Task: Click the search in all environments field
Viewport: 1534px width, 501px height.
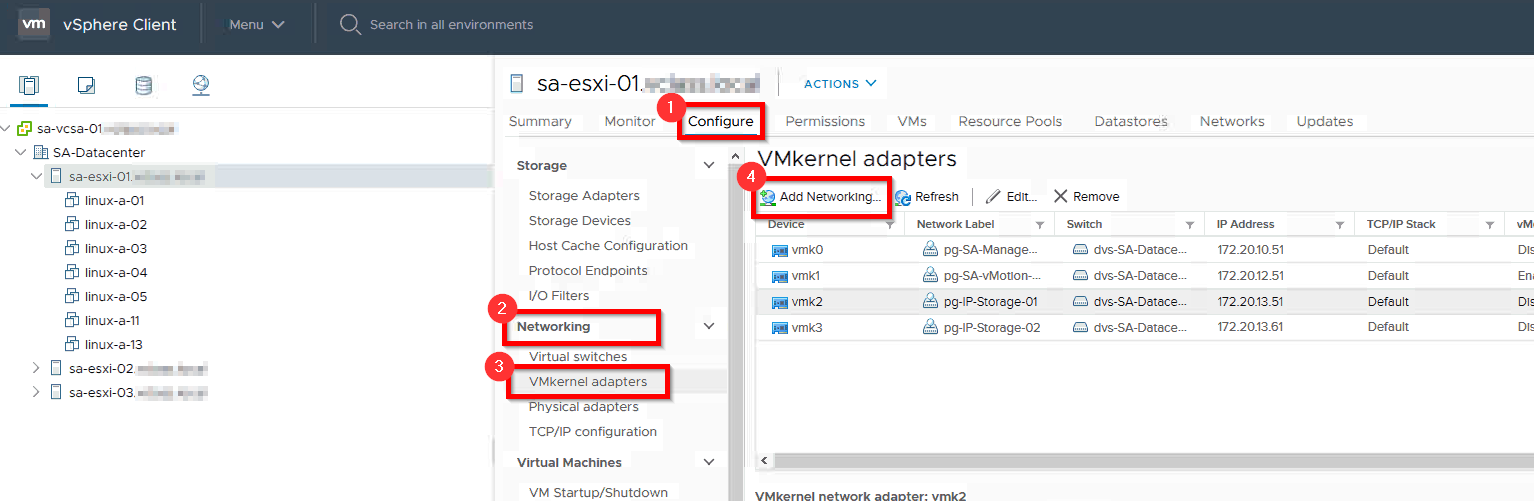Action: 451,24
